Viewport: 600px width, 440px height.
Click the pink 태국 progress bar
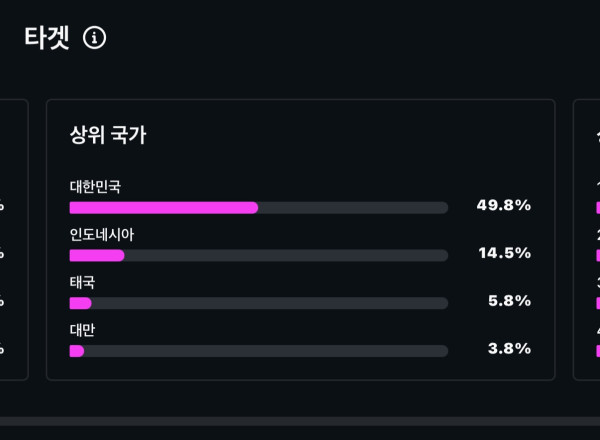click(80, 303)
